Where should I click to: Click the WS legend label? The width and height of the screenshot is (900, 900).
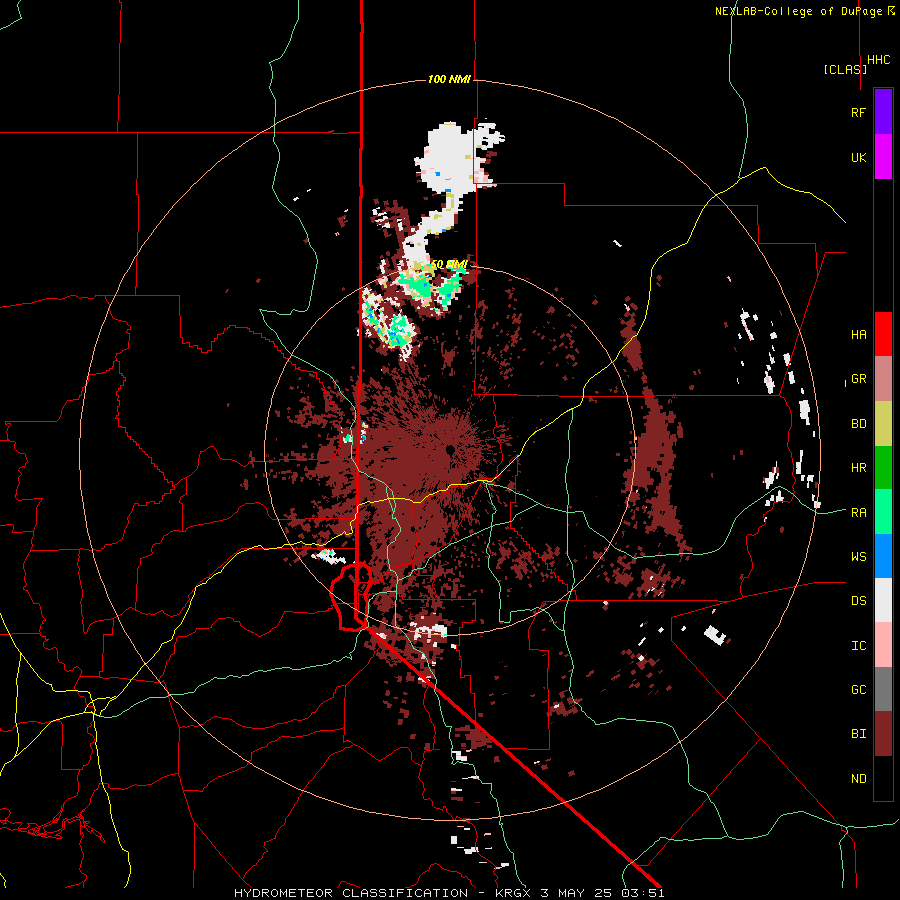point(858,557)
